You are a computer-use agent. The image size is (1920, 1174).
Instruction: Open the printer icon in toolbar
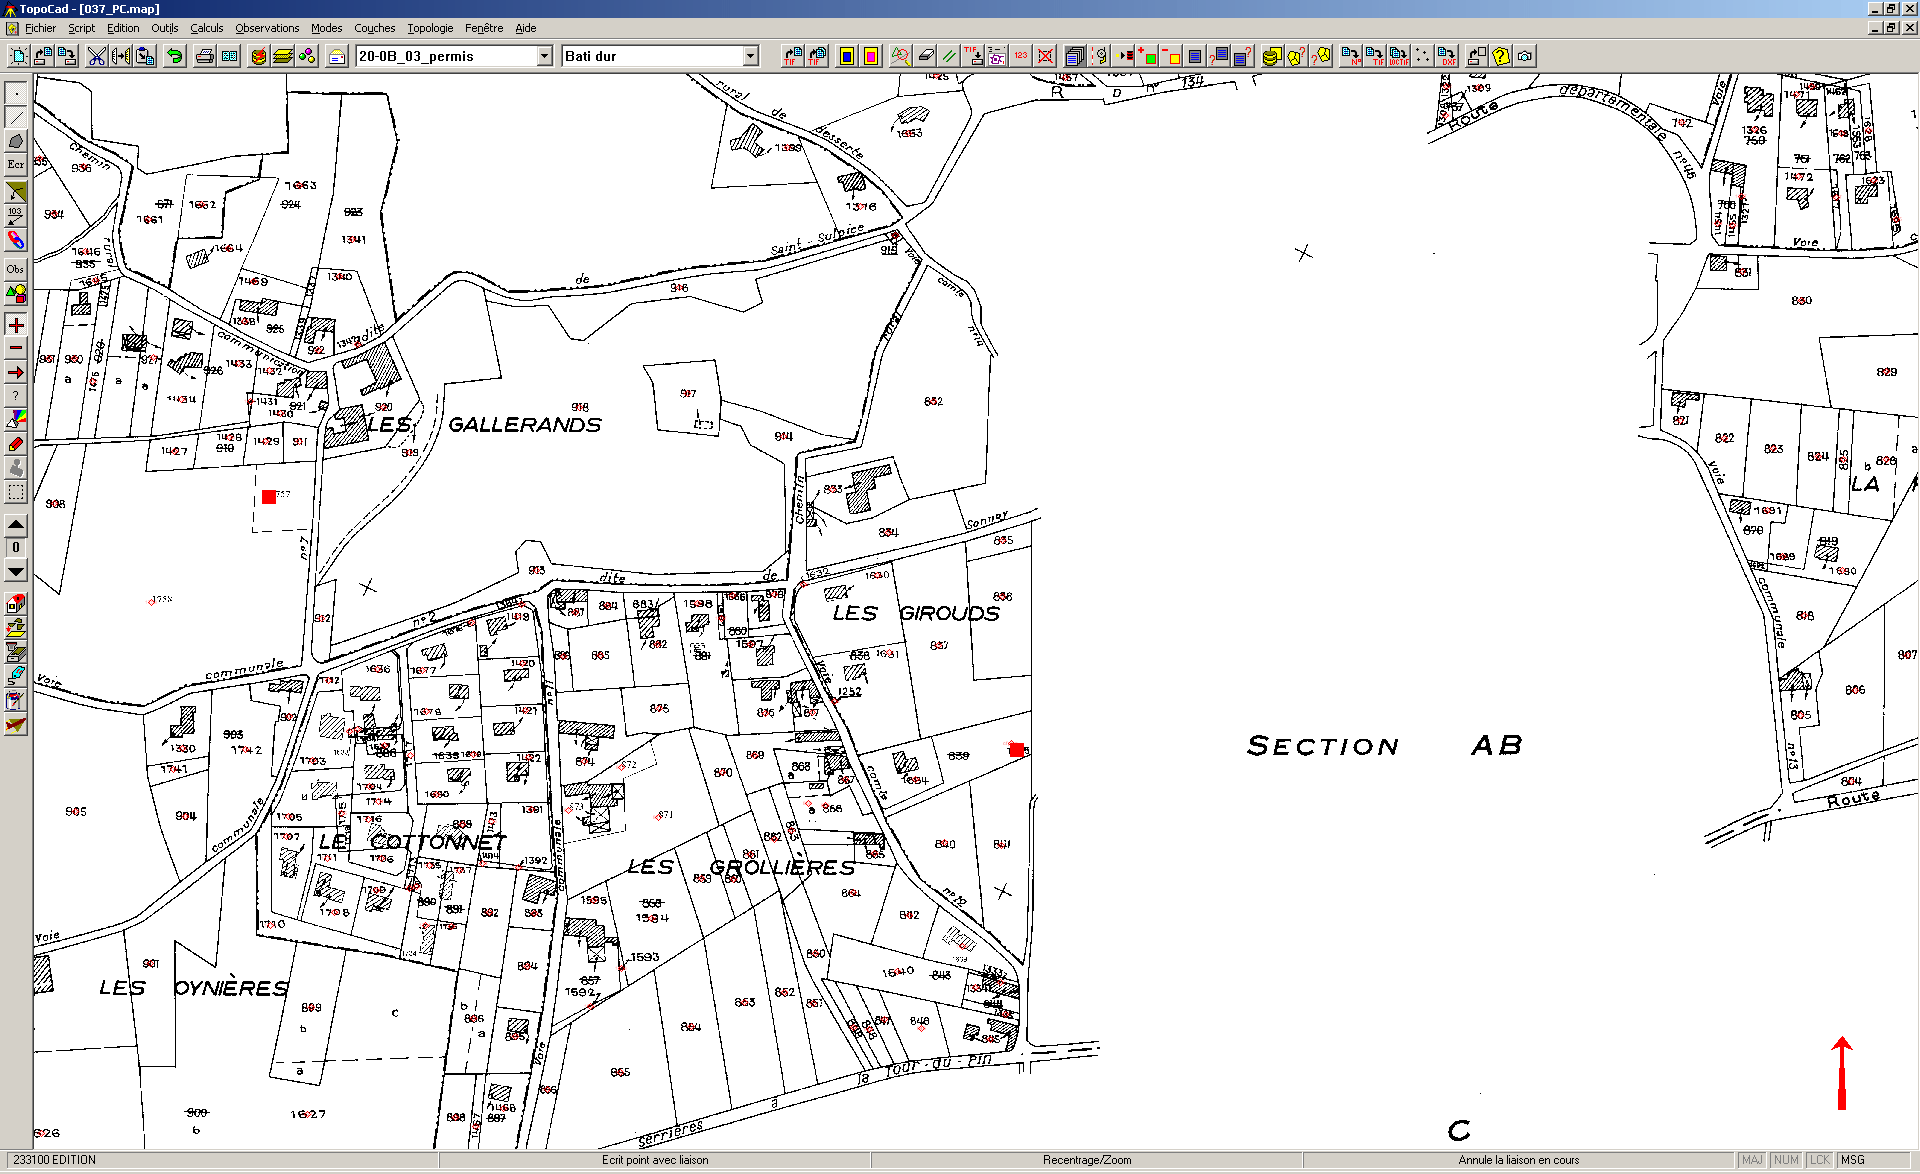pos(205,56)
